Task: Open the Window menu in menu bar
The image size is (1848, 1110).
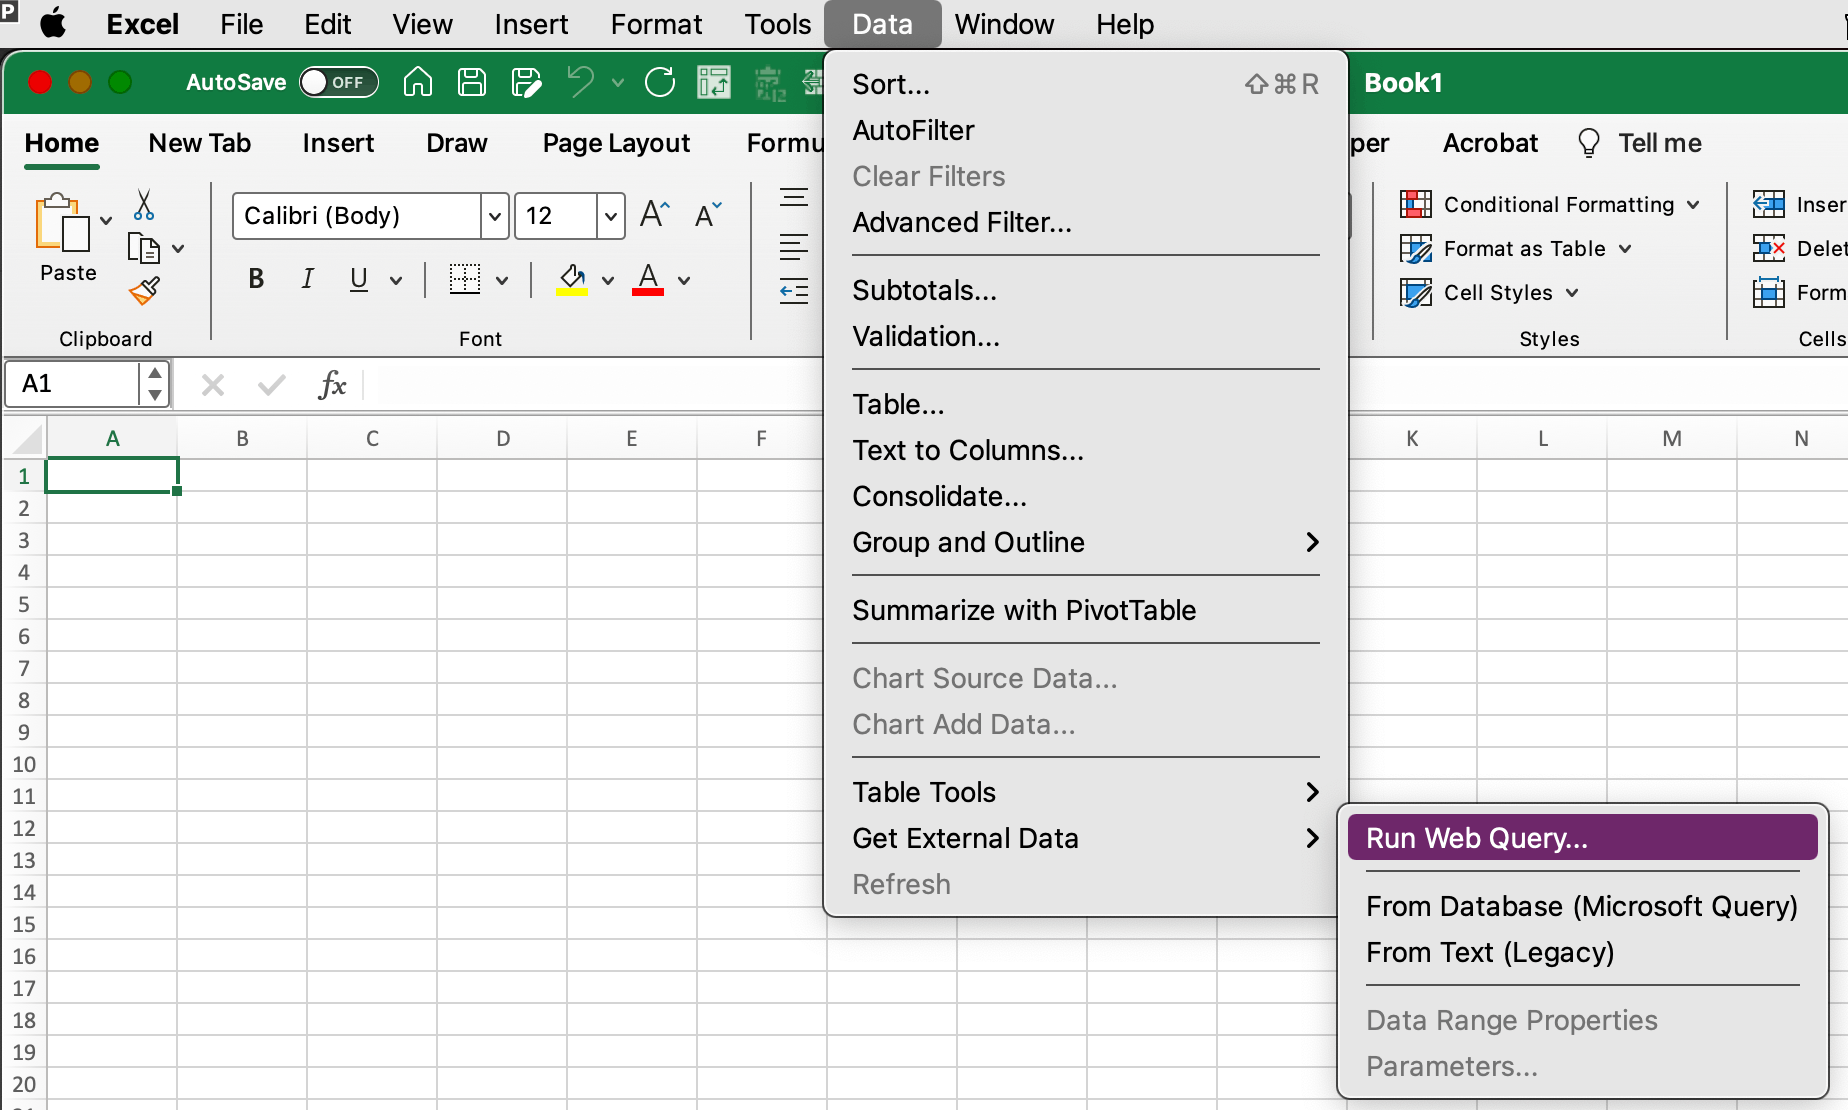Action: tap(1004, 24)
